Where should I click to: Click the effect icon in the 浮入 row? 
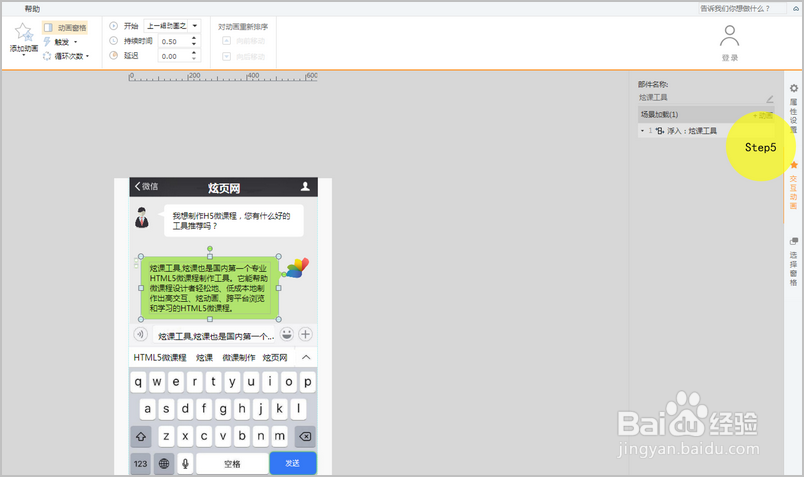[x=660, y=131]
